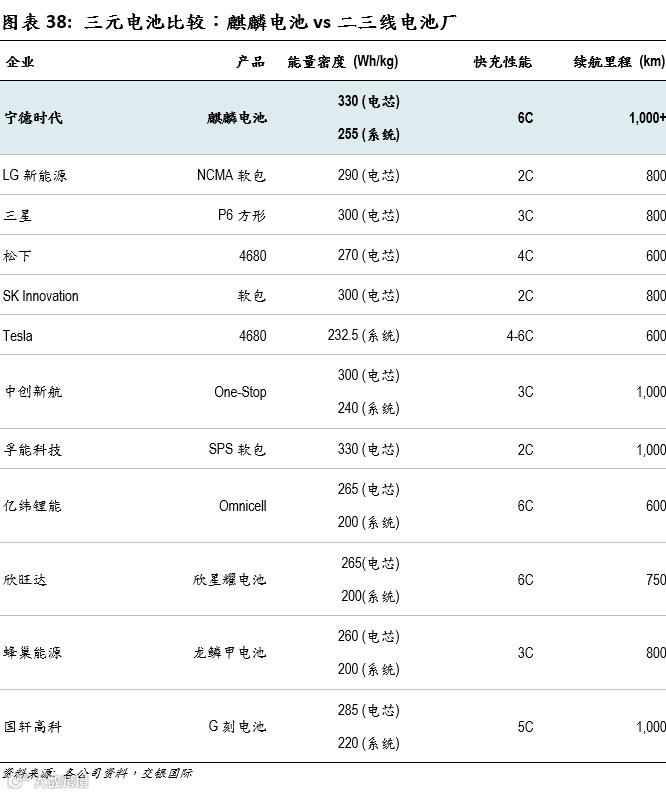Click the '270 (电芯)' value
This screenshot has height=795, width=666.
tap(369, 256)
